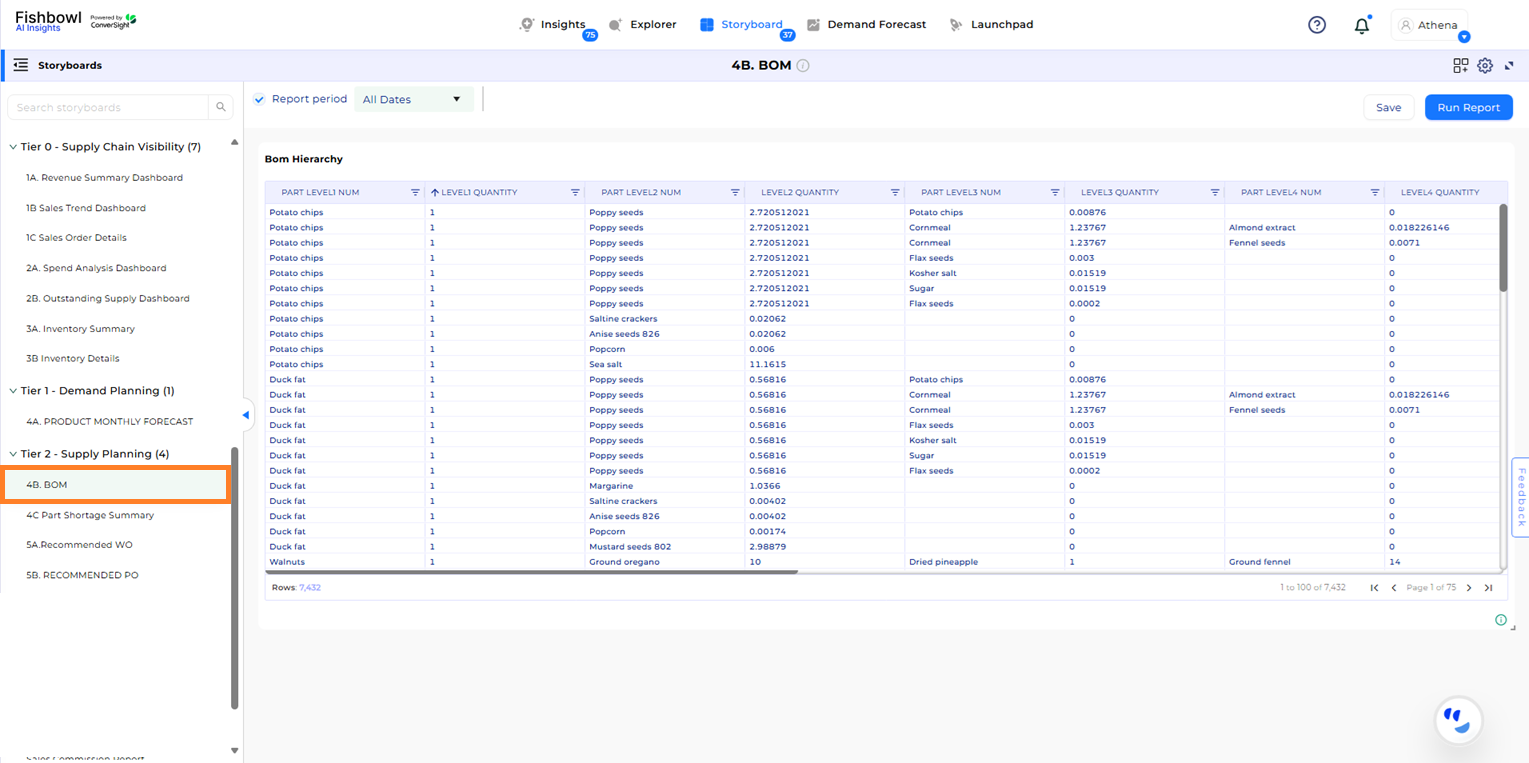Click the search storyboards magnifier icon
The width and height of the screenshot is (1529, 763).
221,107
